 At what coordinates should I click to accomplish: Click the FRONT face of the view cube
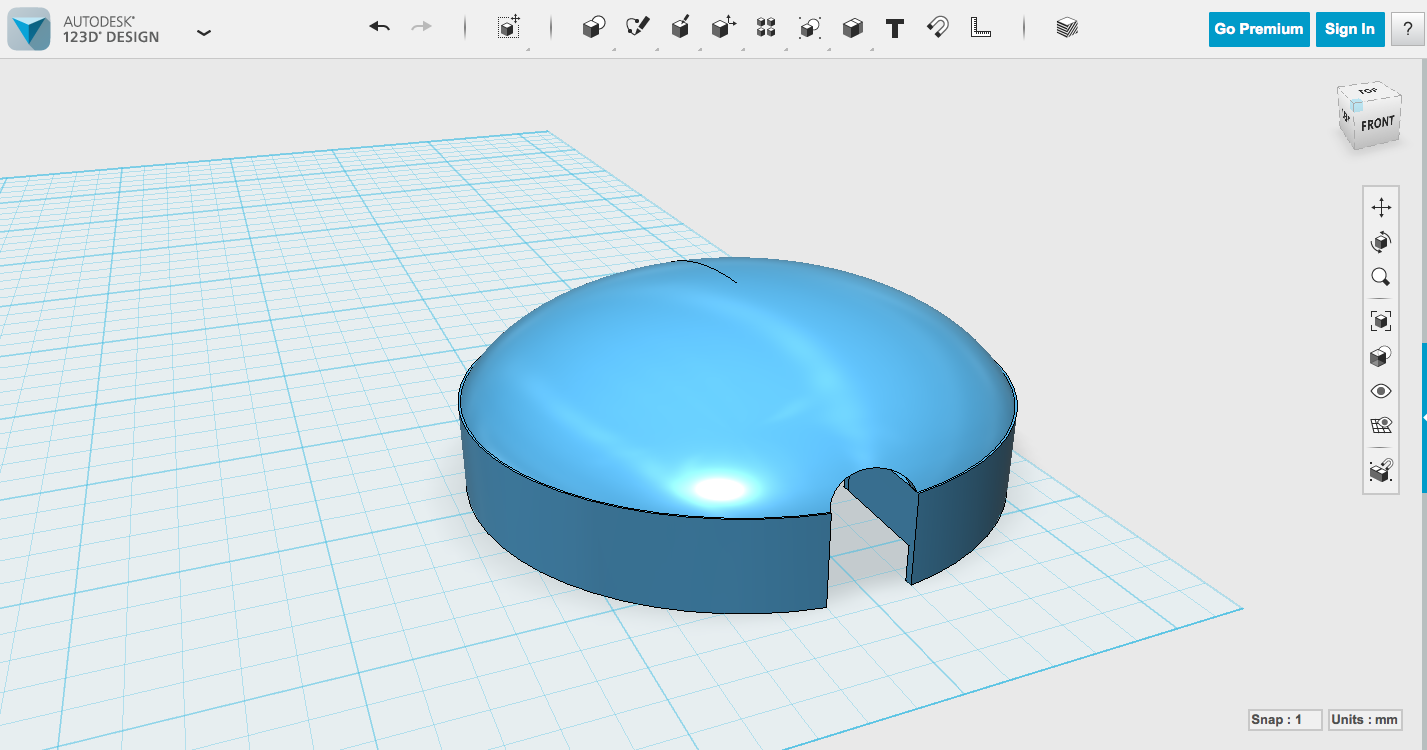point(1378,122)
